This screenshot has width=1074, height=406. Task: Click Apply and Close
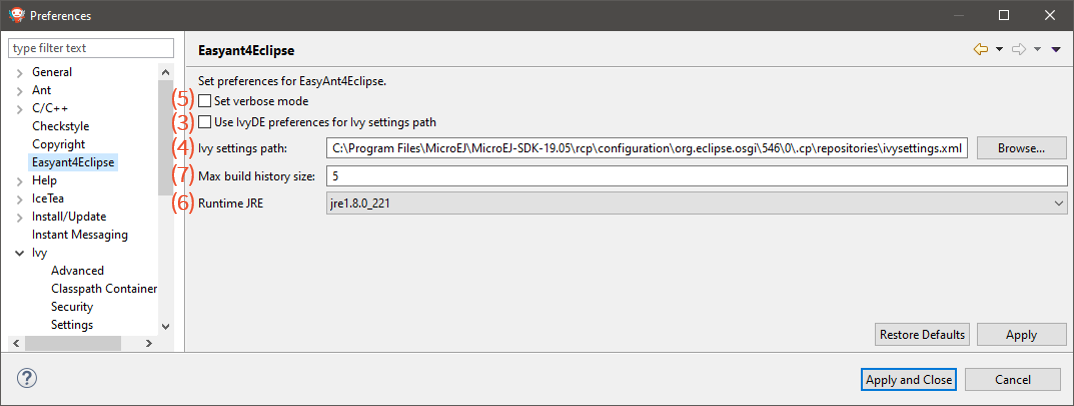pyautogui.click(x=908, y=379)
